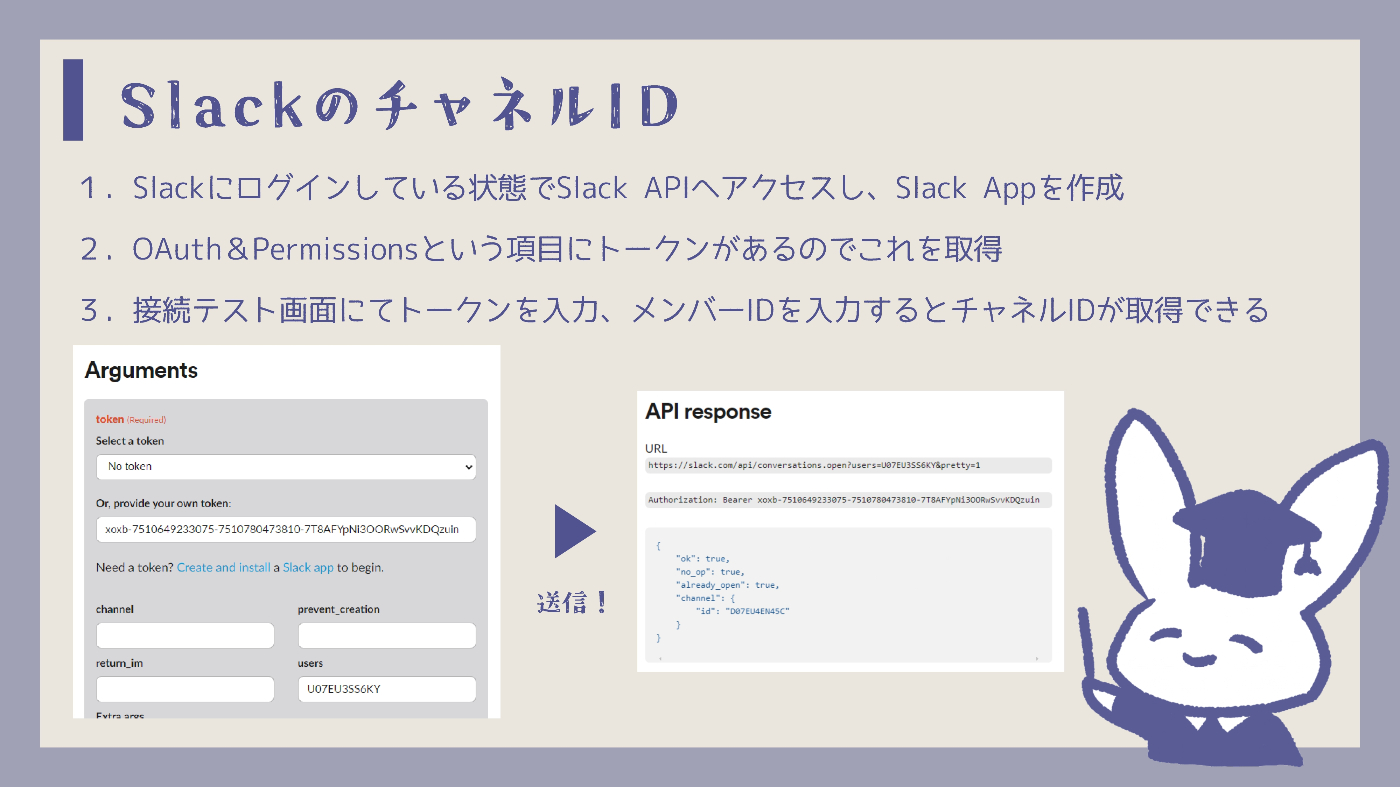Click step 2 text about OAuth＆Permissions

coord(541,249)
